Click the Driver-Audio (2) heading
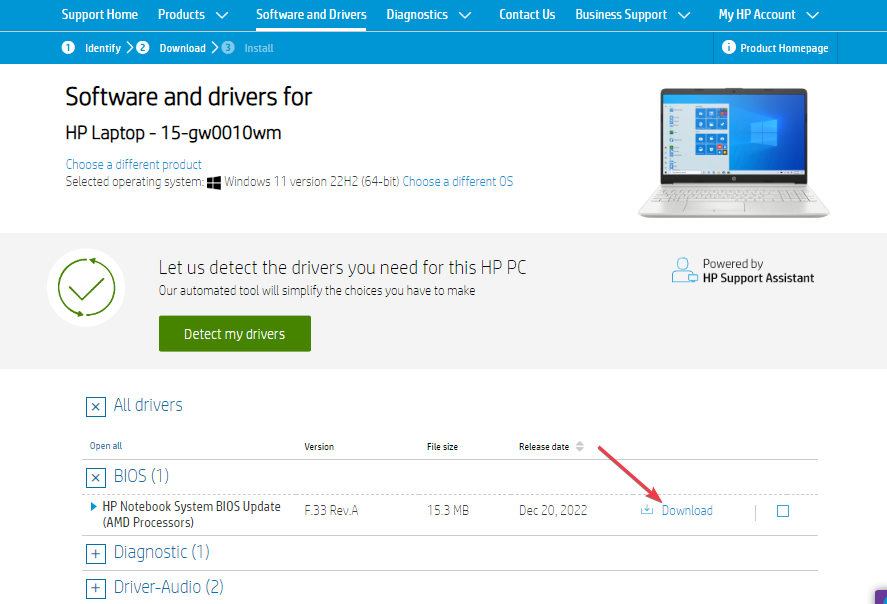The height and width of the screenshot is (604, 887). [169, 587]
